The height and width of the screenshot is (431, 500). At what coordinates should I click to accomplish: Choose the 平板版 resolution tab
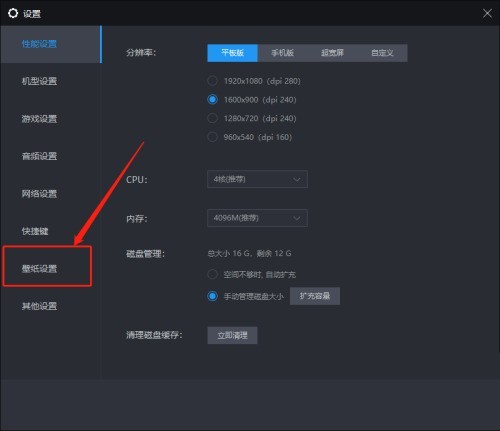232,53
